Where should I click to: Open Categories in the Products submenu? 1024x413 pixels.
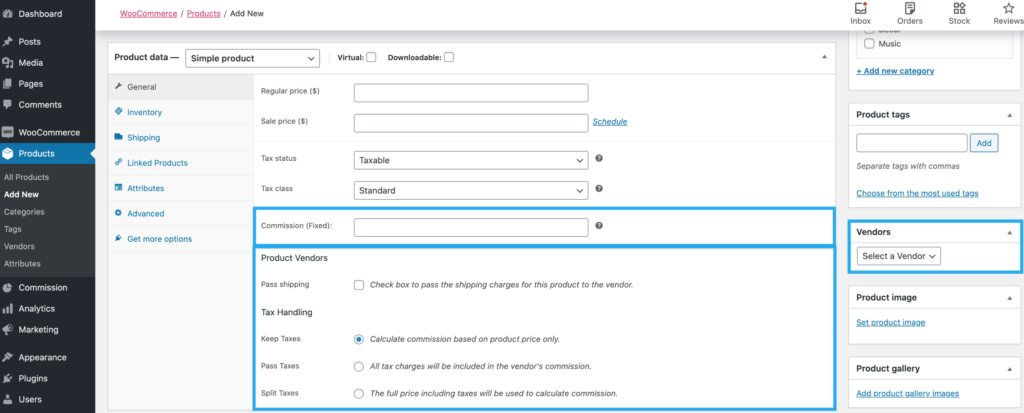(x=24, y=212)
